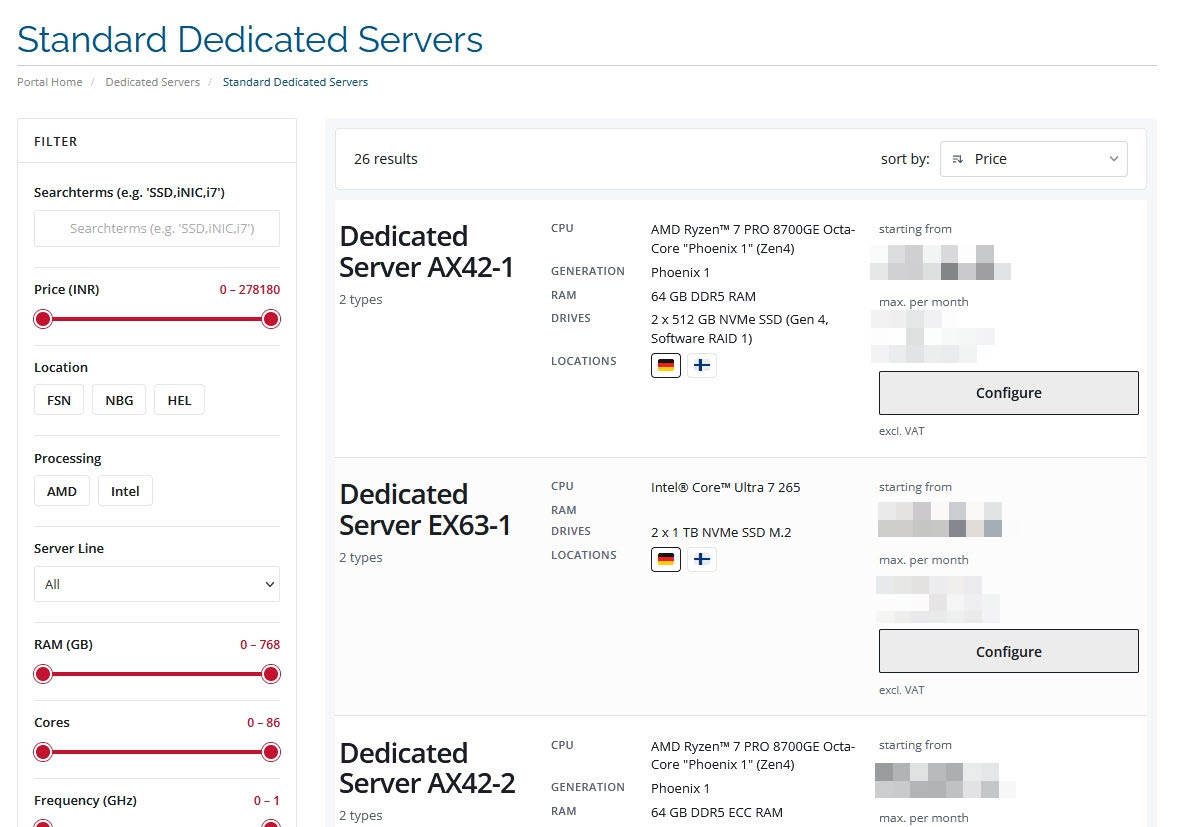Configure the Dedicated Server EX63-1
1200x827 pixels.
tap(1009, 651)
